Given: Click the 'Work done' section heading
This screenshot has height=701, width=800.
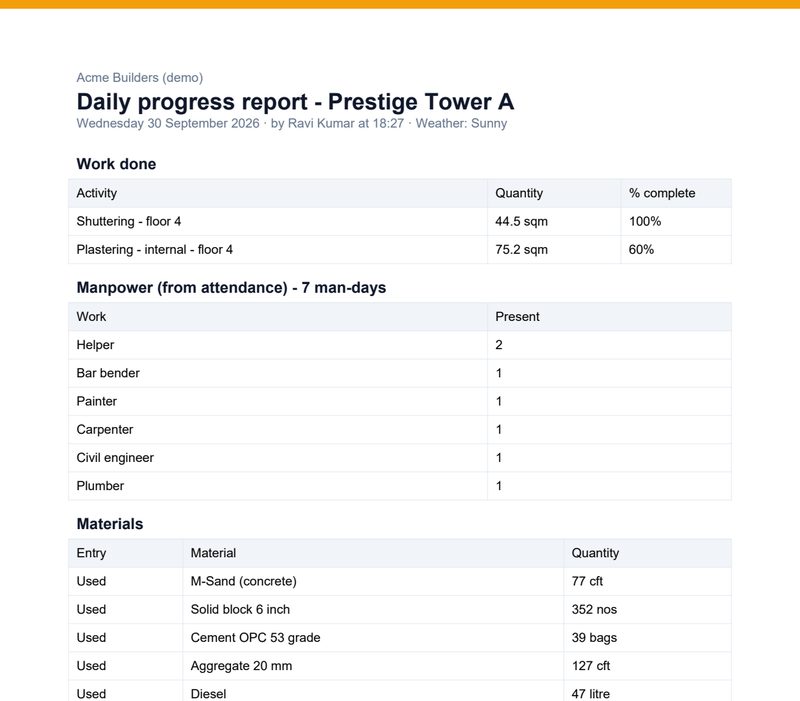Looking at the screenshot, I should [116, 164].
